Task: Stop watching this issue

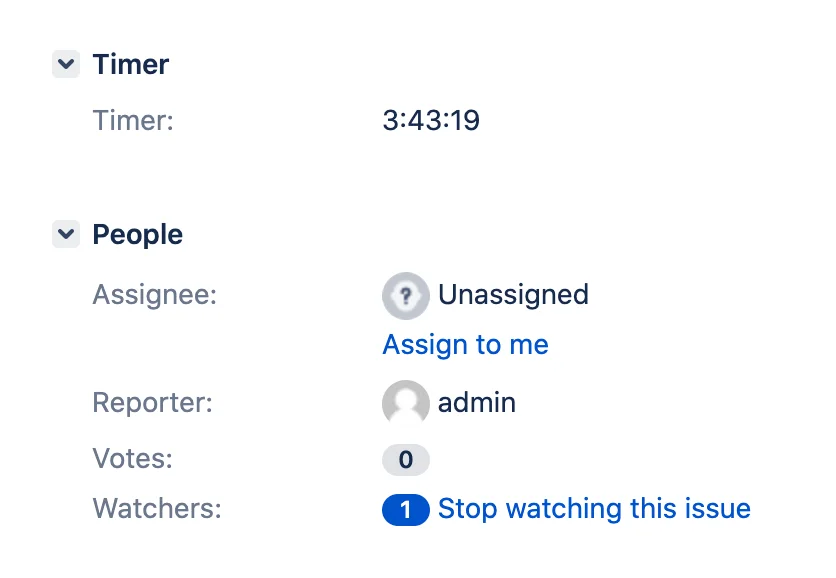Action: coord(594,509)
